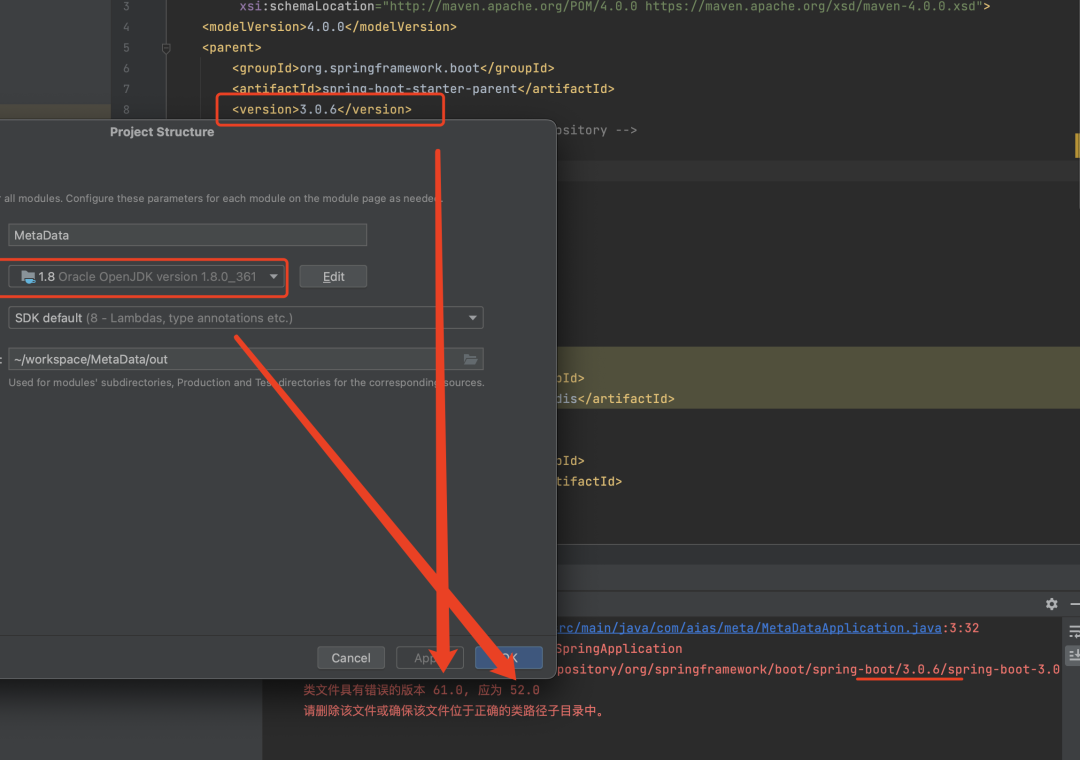
Task: Click the groupId org.springframework.boot line
Action: click(393, 68)
